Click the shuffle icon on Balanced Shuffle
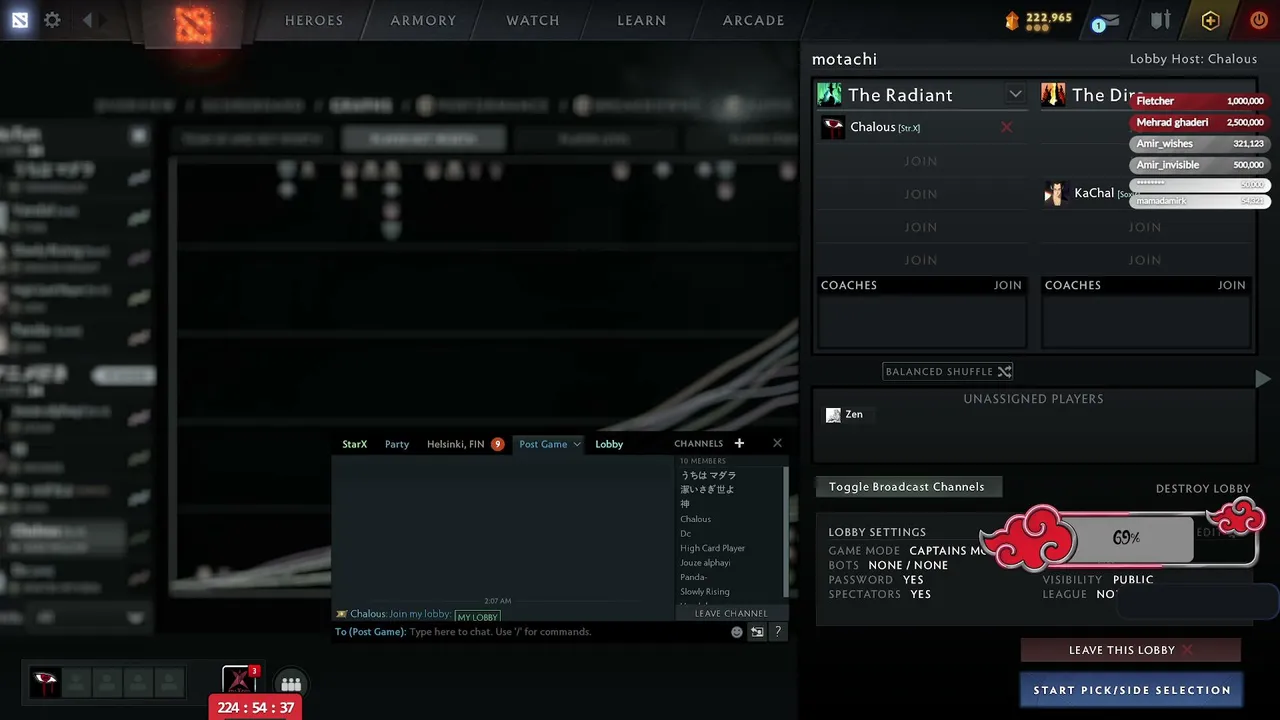 point(1004,371)
